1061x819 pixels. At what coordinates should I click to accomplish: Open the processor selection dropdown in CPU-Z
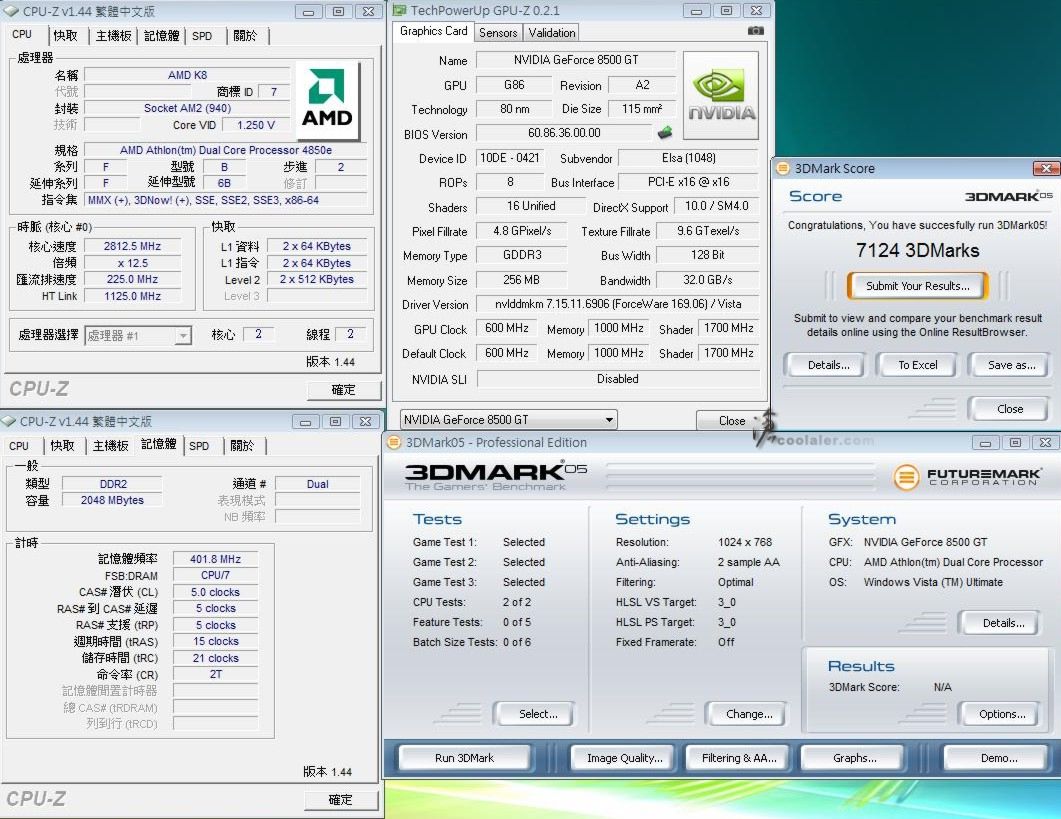click(x=182, y=336)
